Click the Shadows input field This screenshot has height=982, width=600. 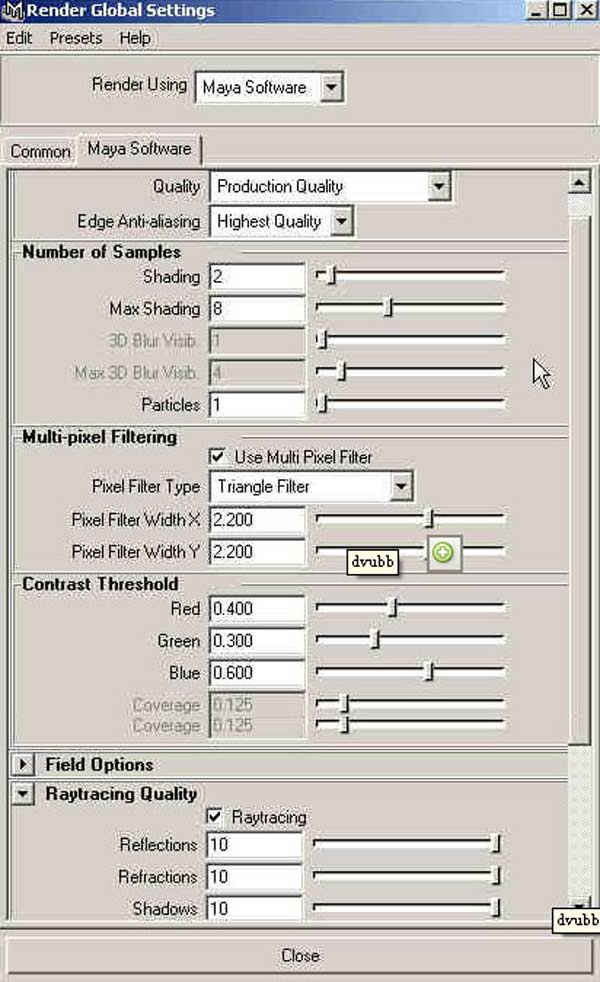click(254, 907)
